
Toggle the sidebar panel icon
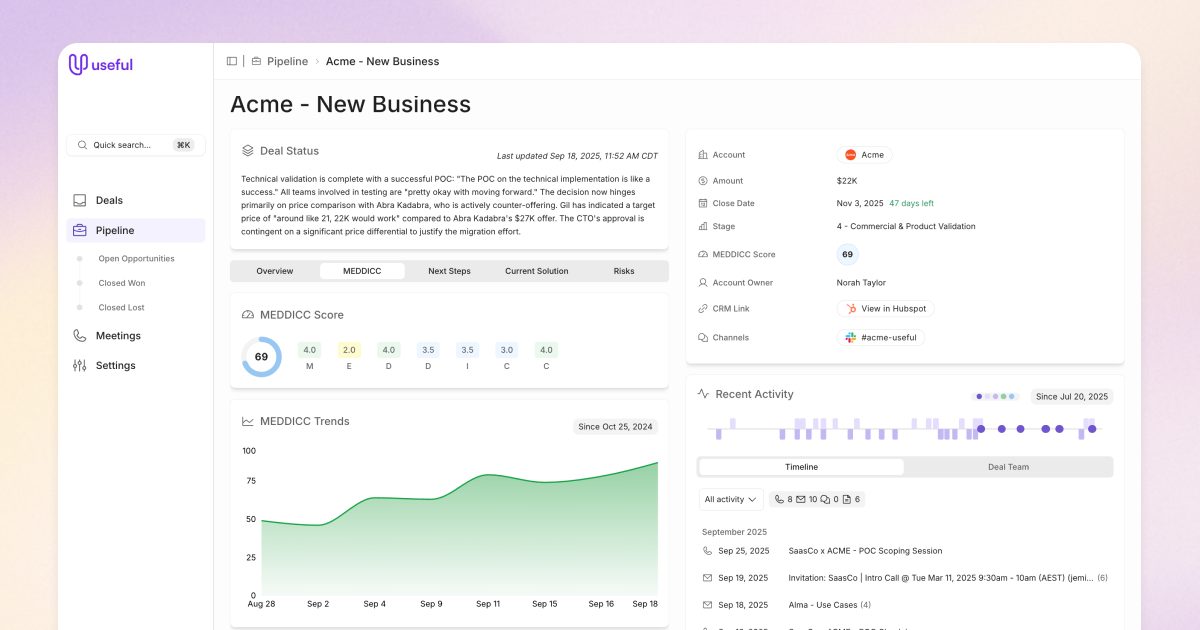pyautogui.click(x=232, y=61)
